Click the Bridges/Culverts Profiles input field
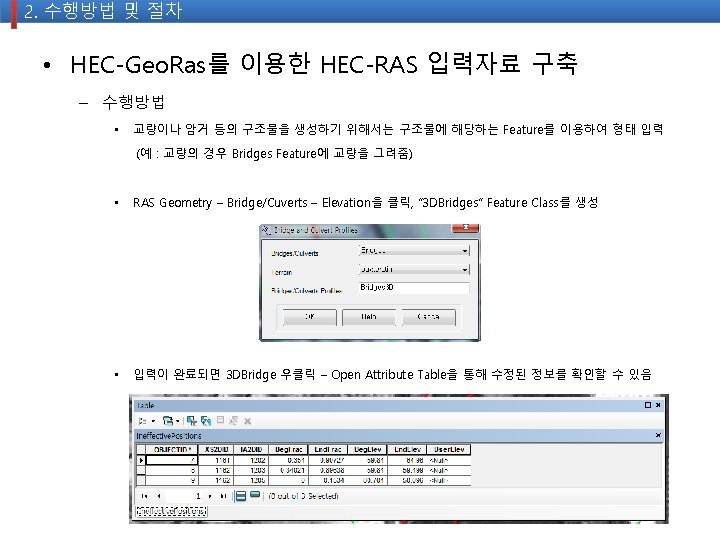The width and height of the screenshot is (720, 540). [414, 288]
